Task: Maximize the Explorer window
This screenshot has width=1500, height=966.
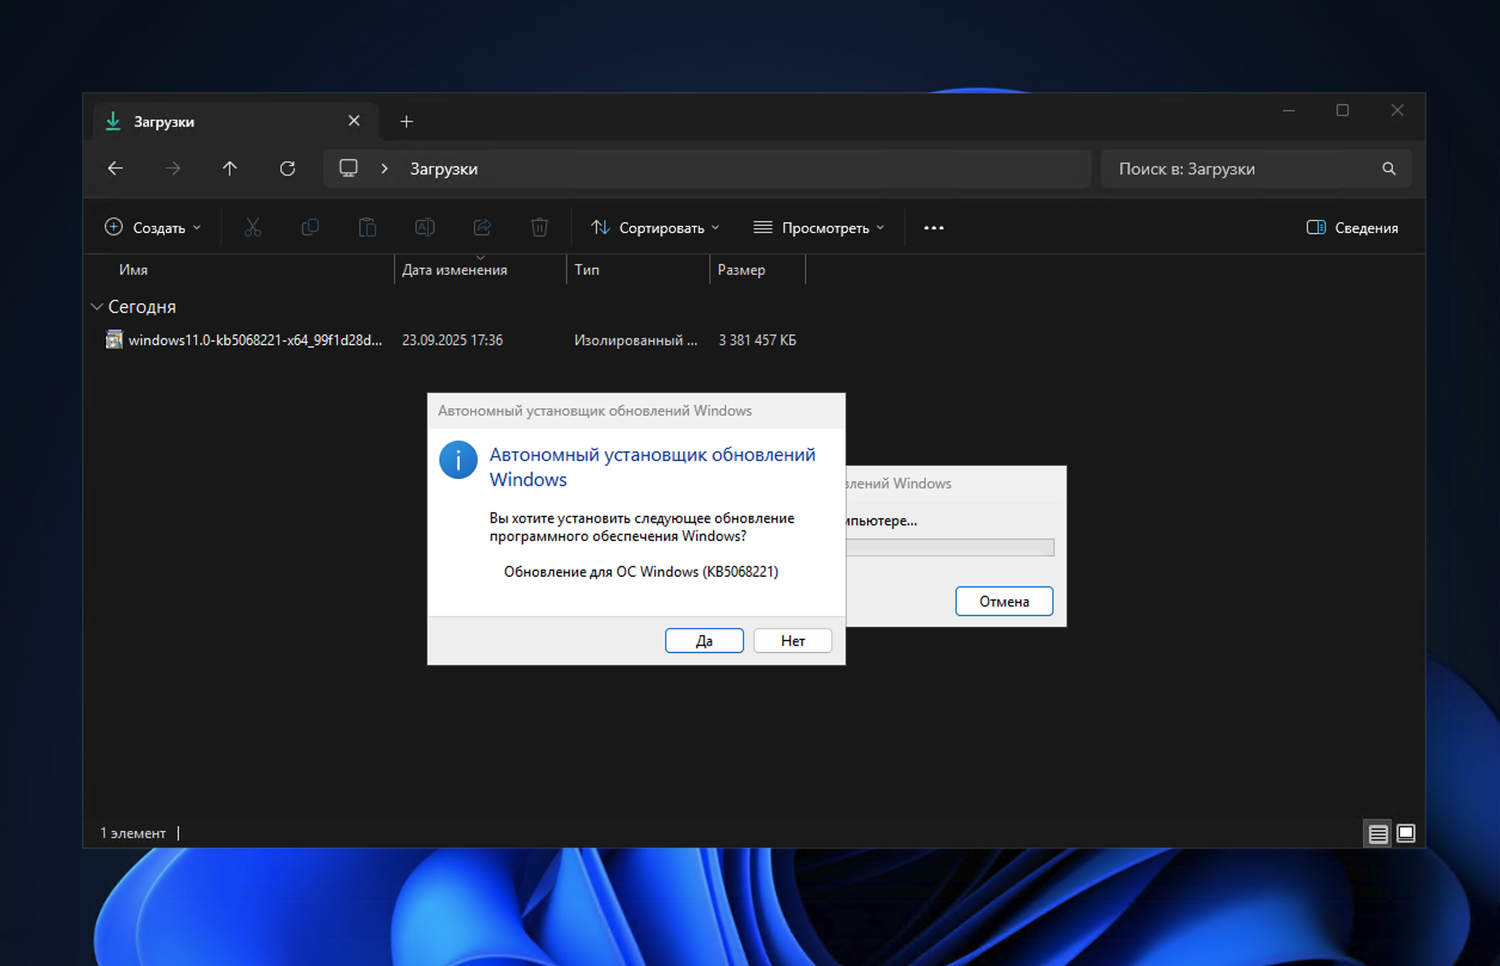Action: (1343, 110)
